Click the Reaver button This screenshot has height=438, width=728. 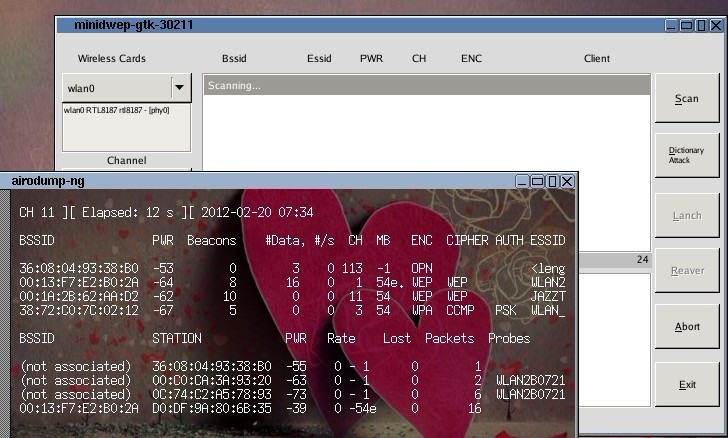pyautogui.click(x=686, y=270)
